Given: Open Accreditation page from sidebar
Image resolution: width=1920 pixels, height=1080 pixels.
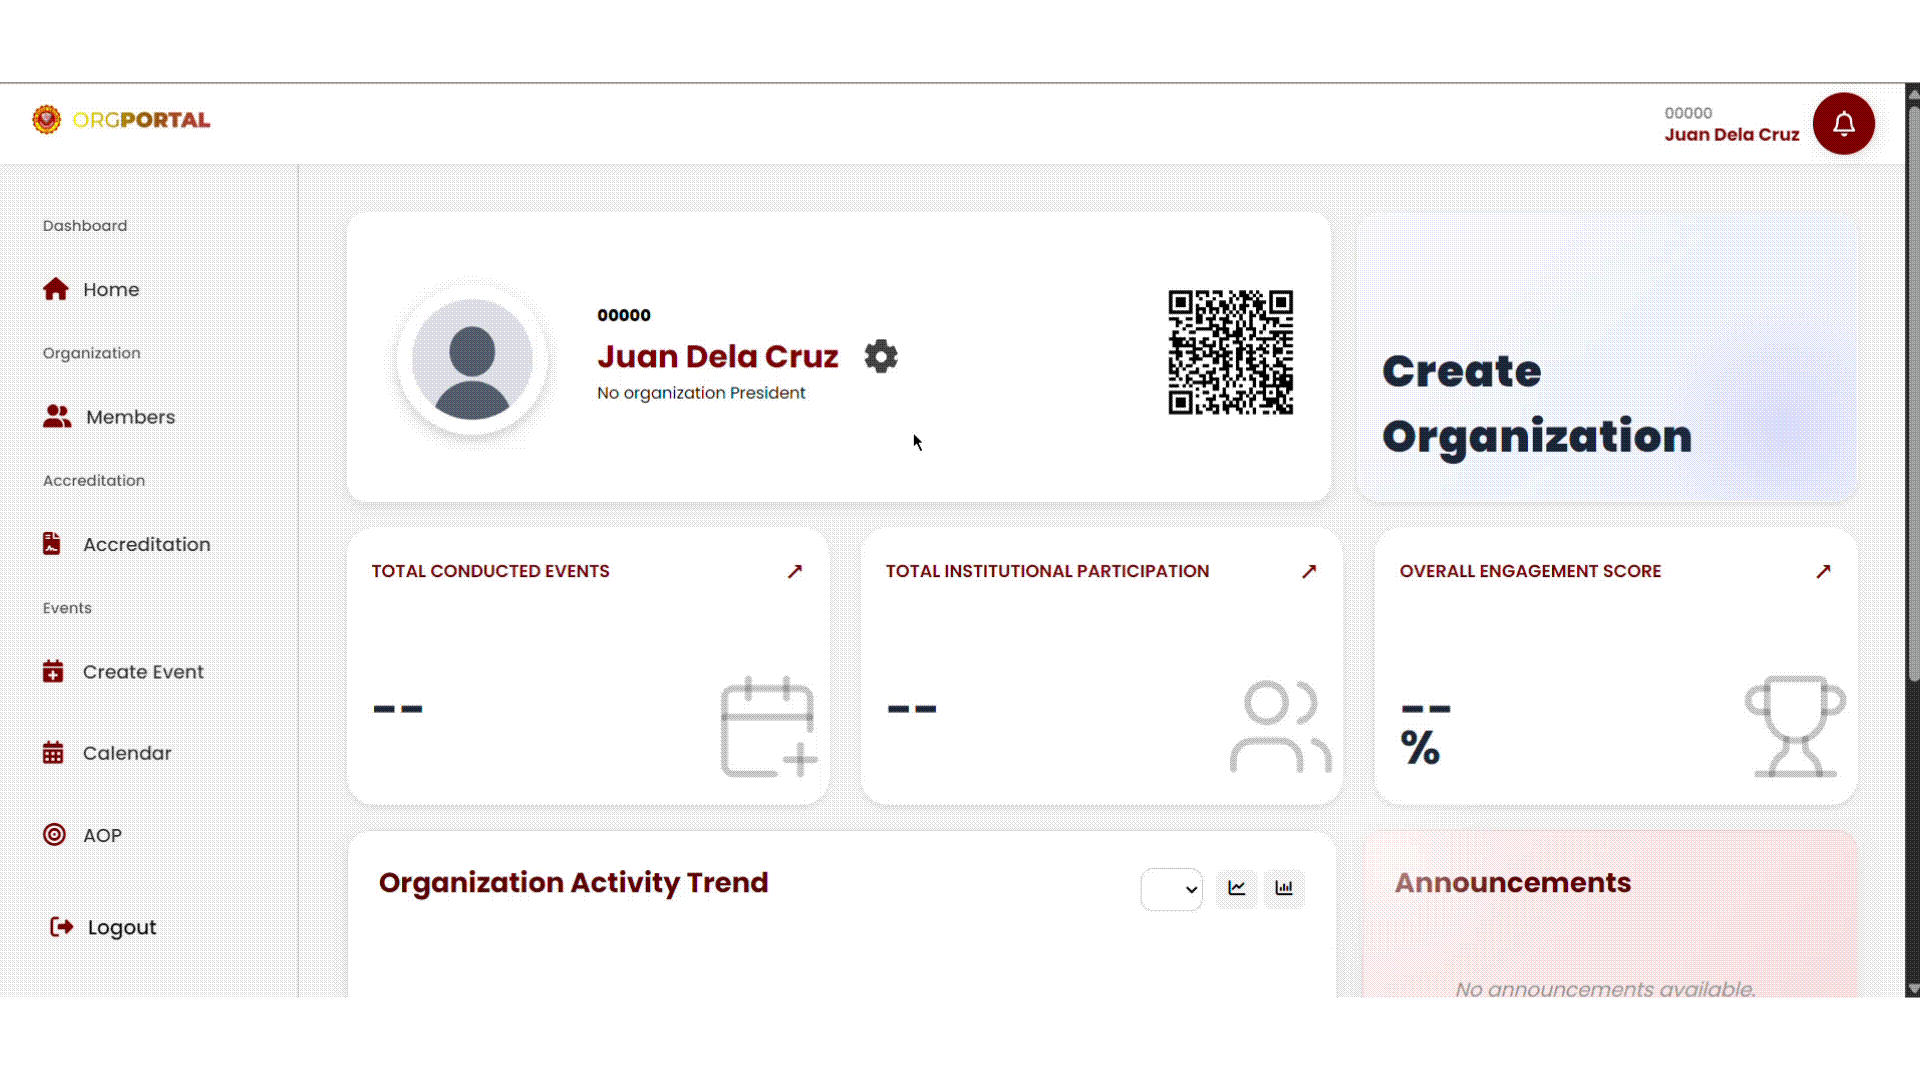Looking at the screenshot, I should pos(146,544).
